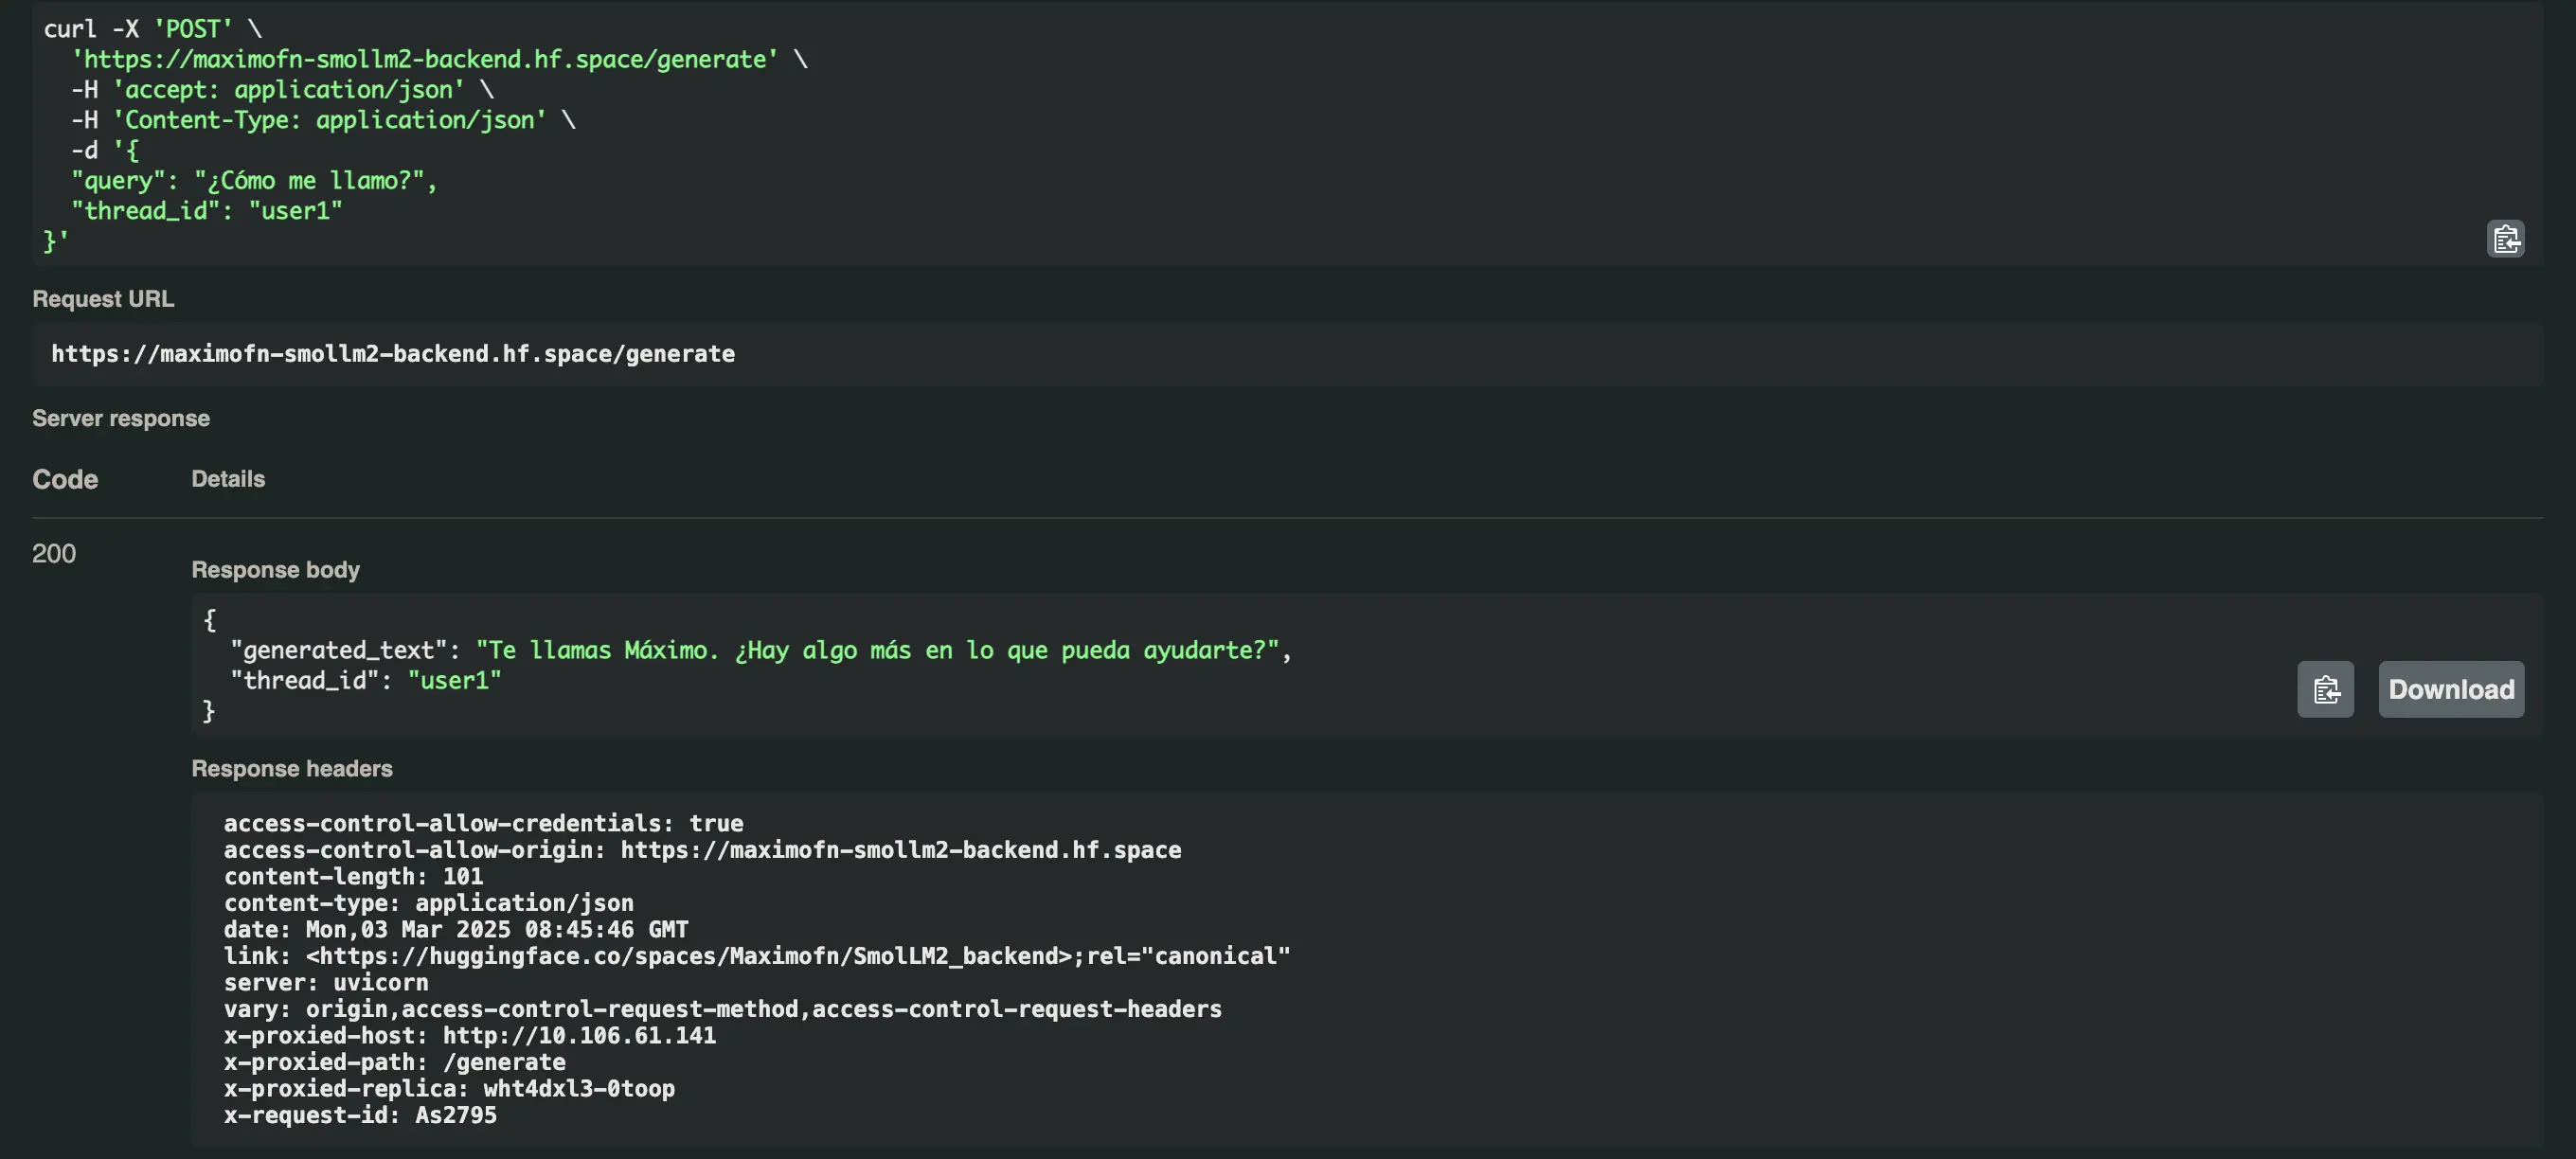Click the 'Server response' heading
Image resolution: width=2576 pixels, height=1159 pixels.
(x=121, y=418)
